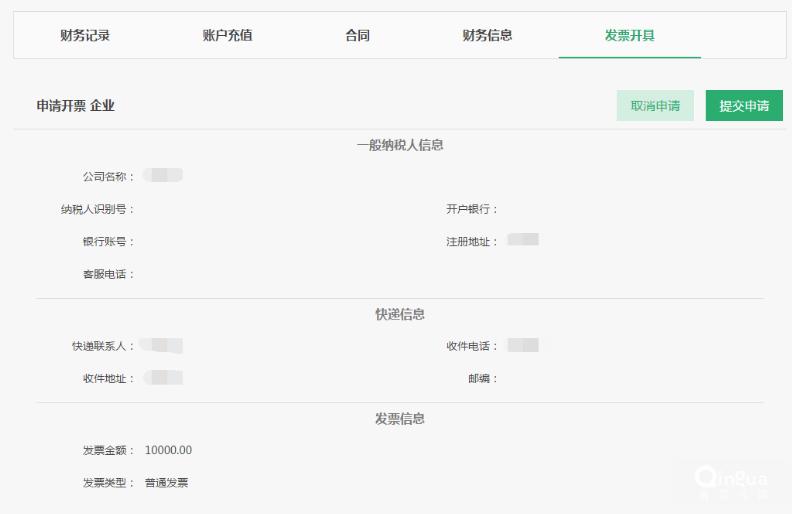The width and height of the screenshot is (792, 514).
Task: Click the 申请开票 企业 heading
Action: point(76,105)
